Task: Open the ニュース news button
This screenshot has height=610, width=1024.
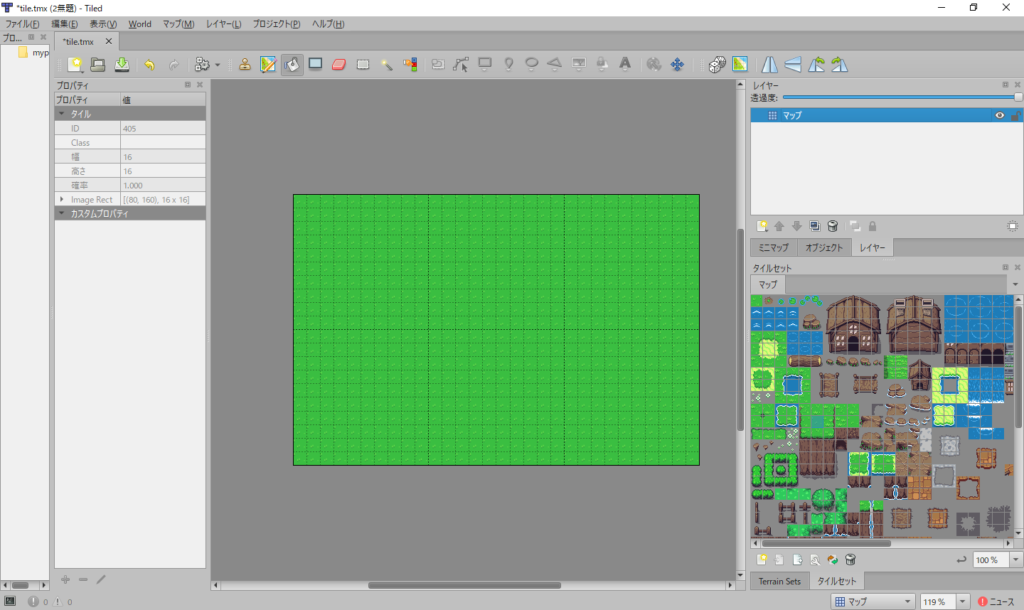Action: click(995, 602)
